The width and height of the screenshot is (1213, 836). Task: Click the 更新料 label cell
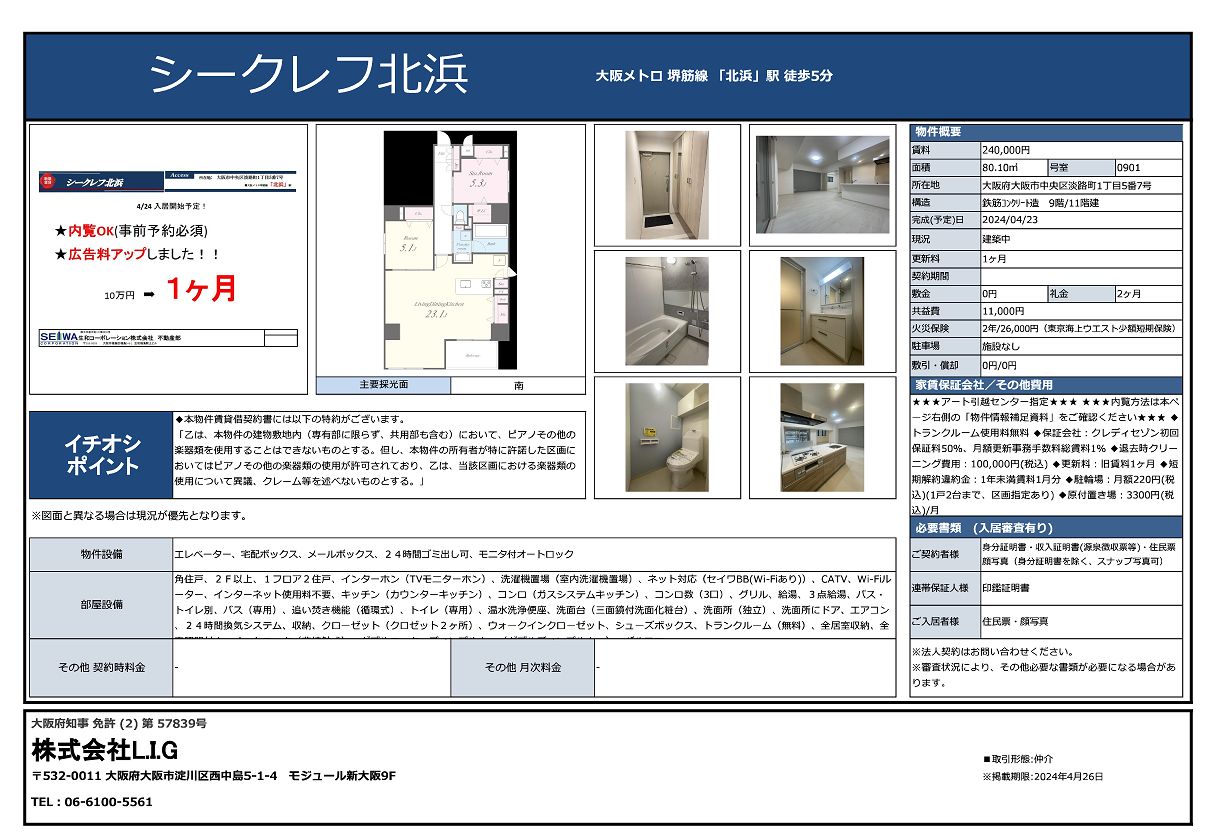944,258
